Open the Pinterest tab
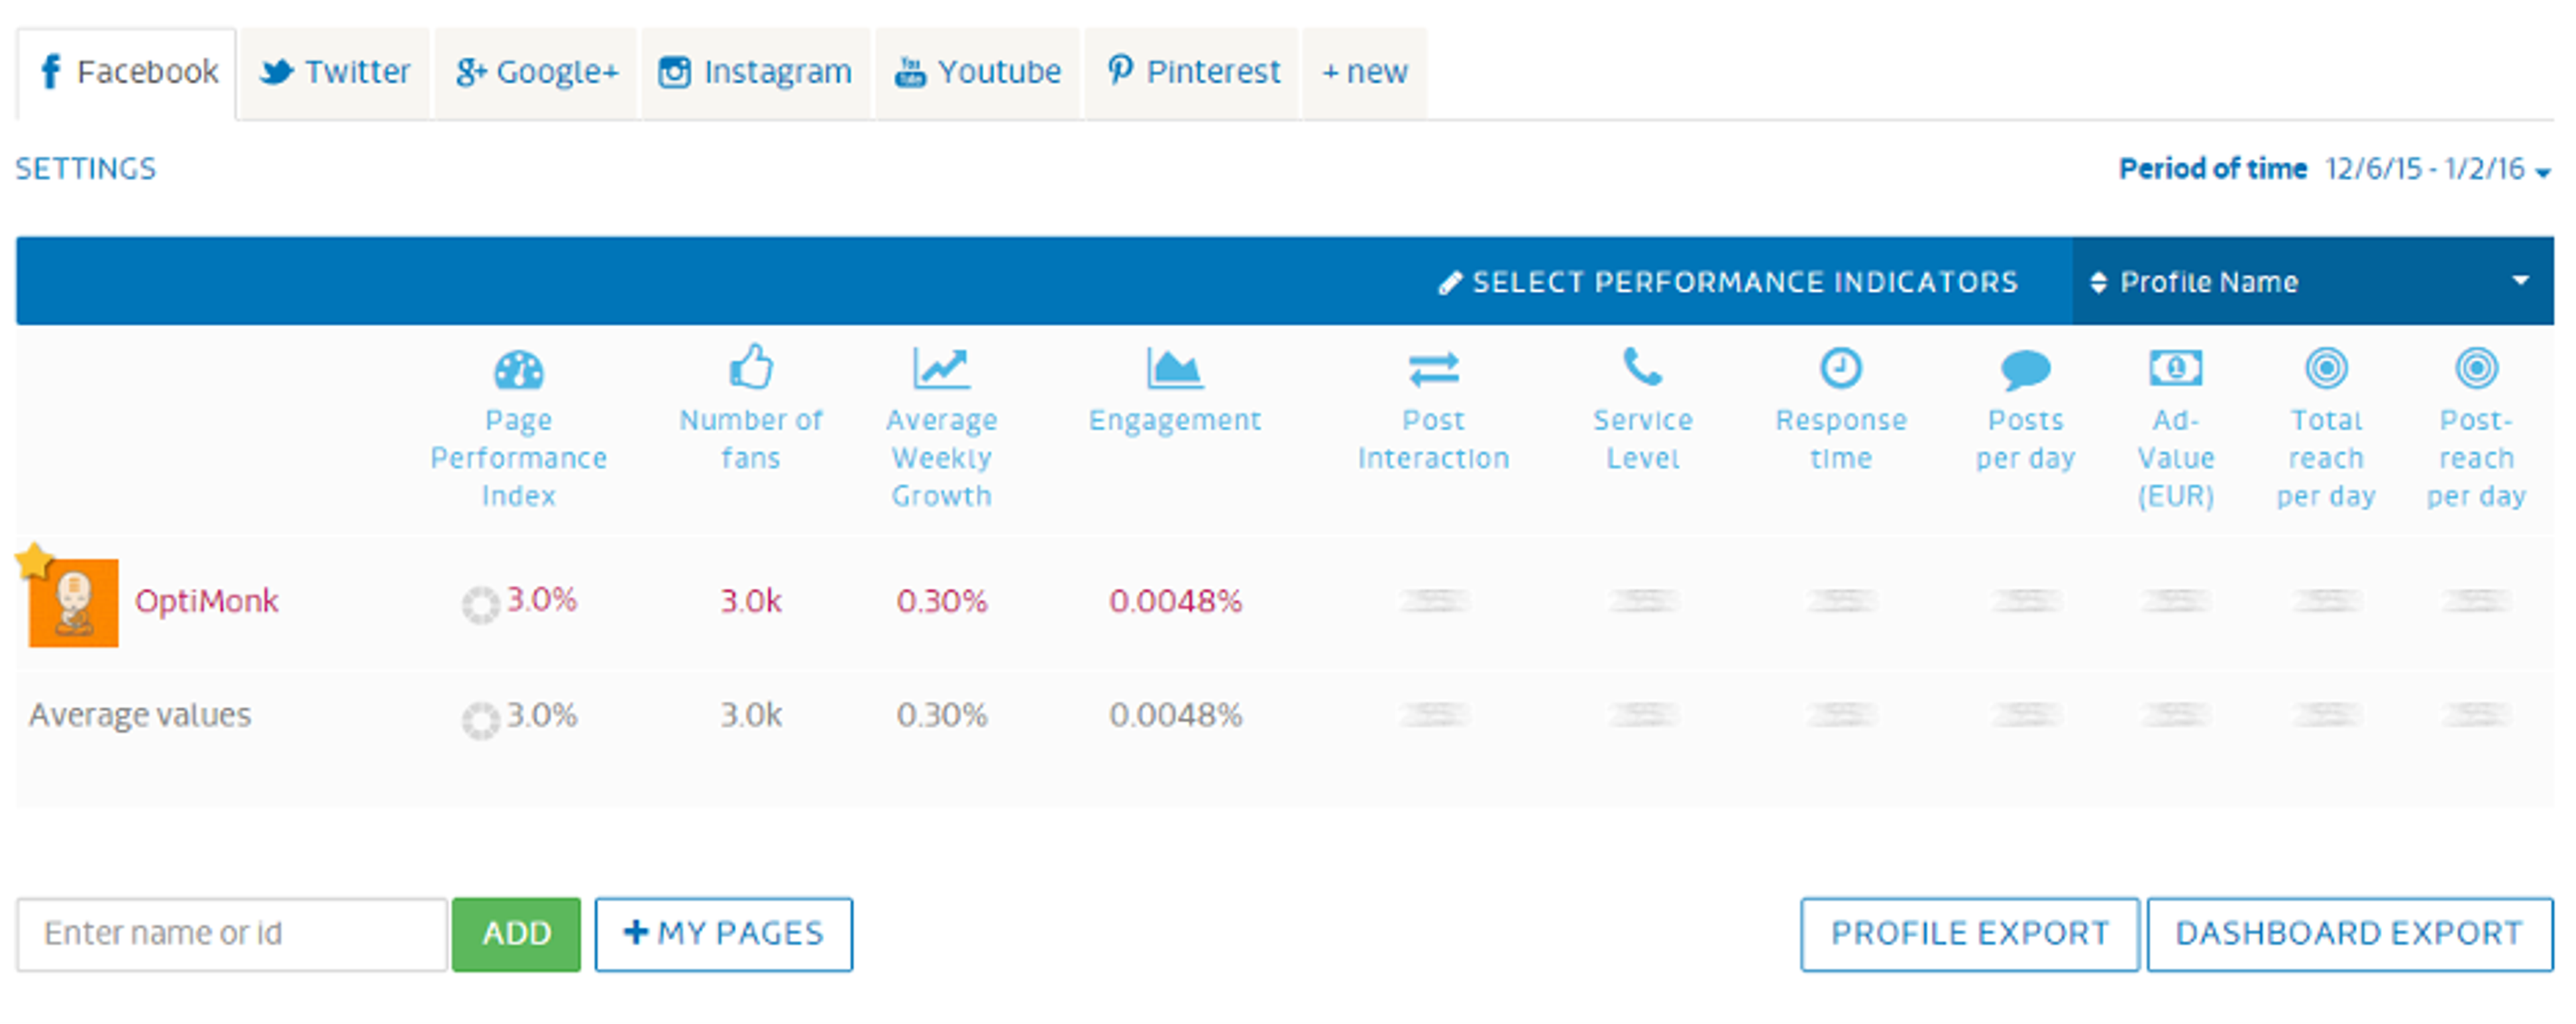 pyautogui.click(x=1192, y=73)
